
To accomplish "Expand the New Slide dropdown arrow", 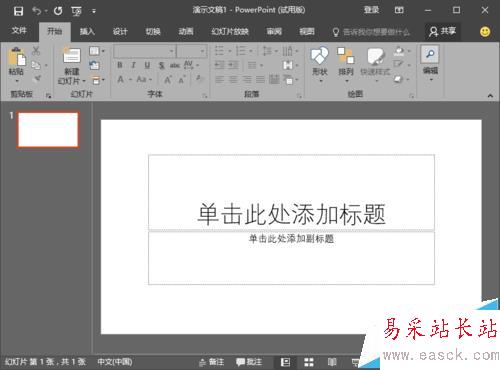I will 84,81.
